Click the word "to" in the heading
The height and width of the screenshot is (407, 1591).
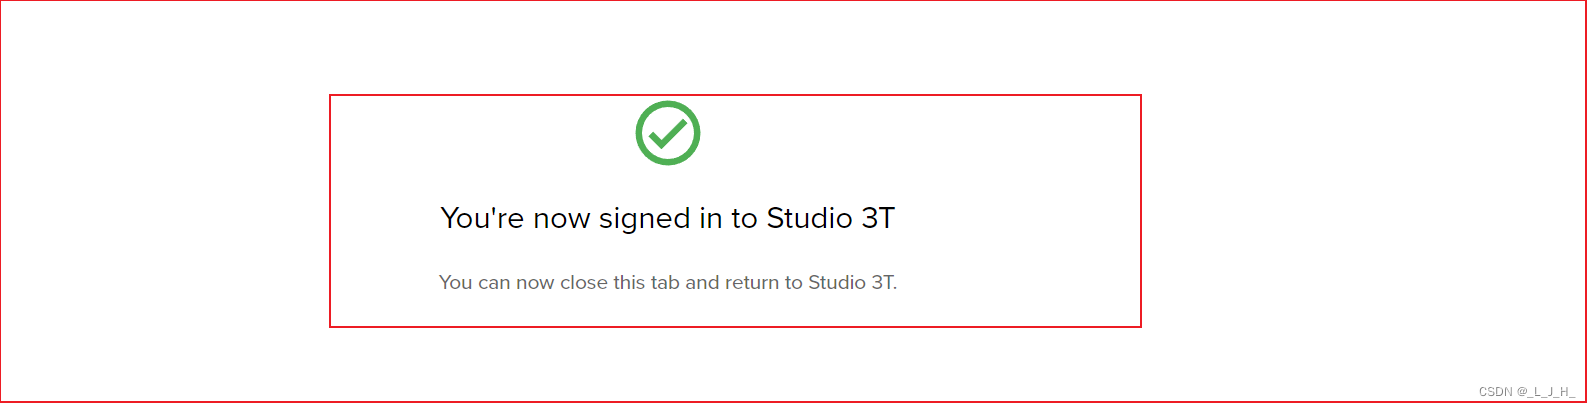pos(744,219)
